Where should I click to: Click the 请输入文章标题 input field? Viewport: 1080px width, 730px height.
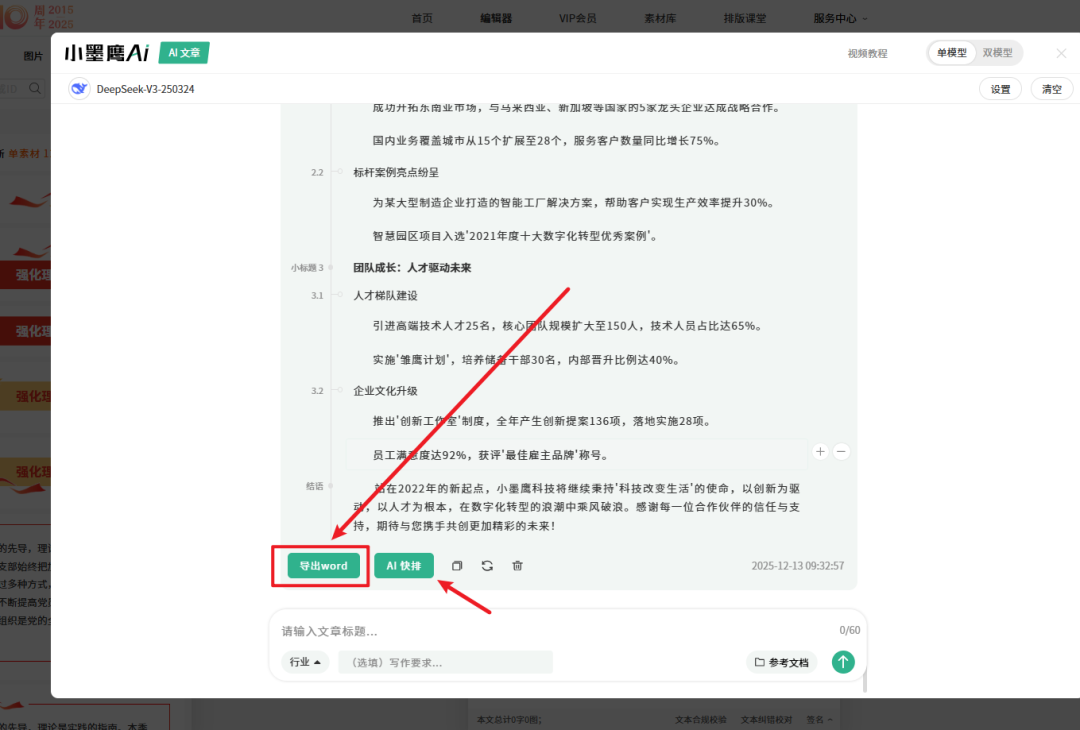click(500, 631)
